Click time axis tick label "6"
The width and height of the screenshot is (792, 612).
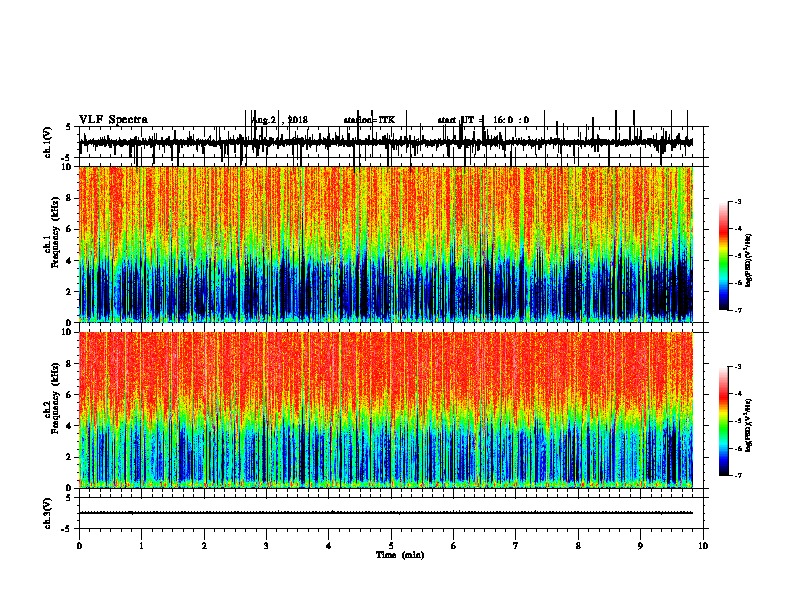coord(454,546)
